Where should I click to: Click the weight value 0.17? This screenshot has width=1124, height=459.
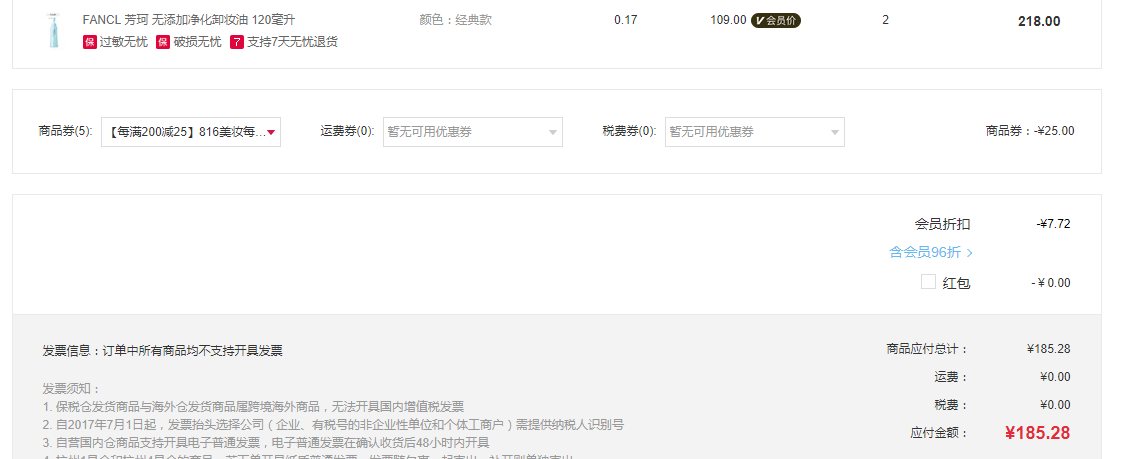pos(626,20)
